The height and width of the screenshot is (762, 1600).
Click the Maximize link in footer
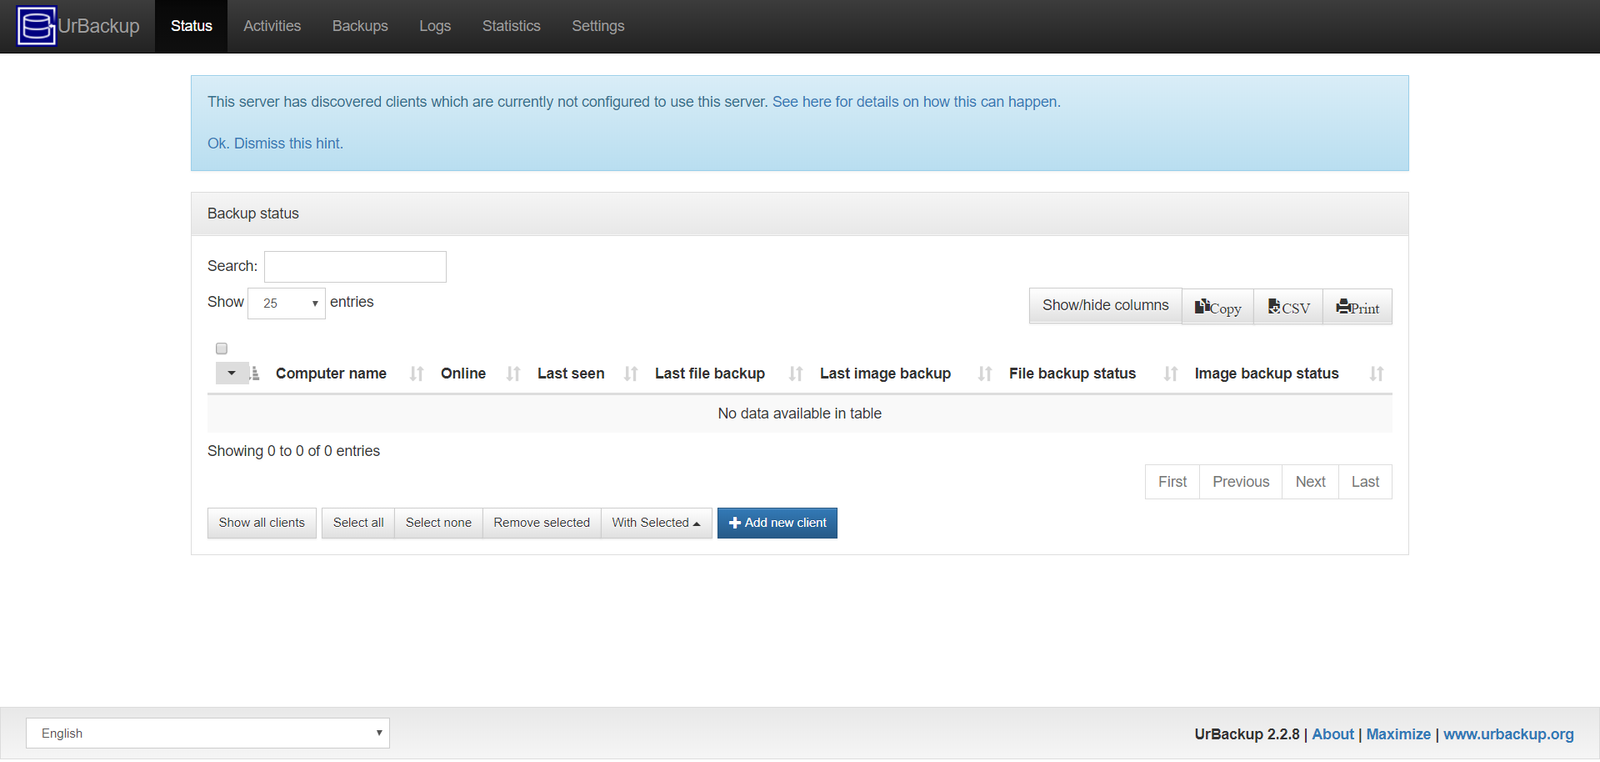point(1398,734)
